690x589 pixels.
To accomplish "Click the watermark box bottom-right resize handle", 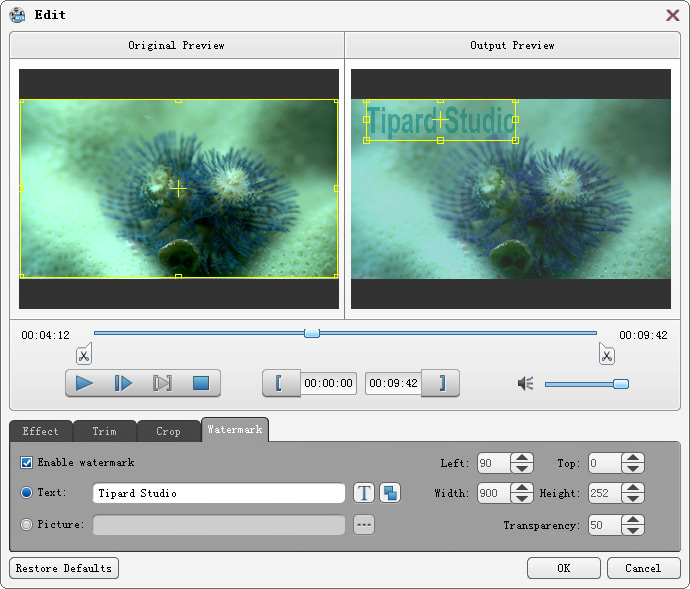I will coord(515,140).
